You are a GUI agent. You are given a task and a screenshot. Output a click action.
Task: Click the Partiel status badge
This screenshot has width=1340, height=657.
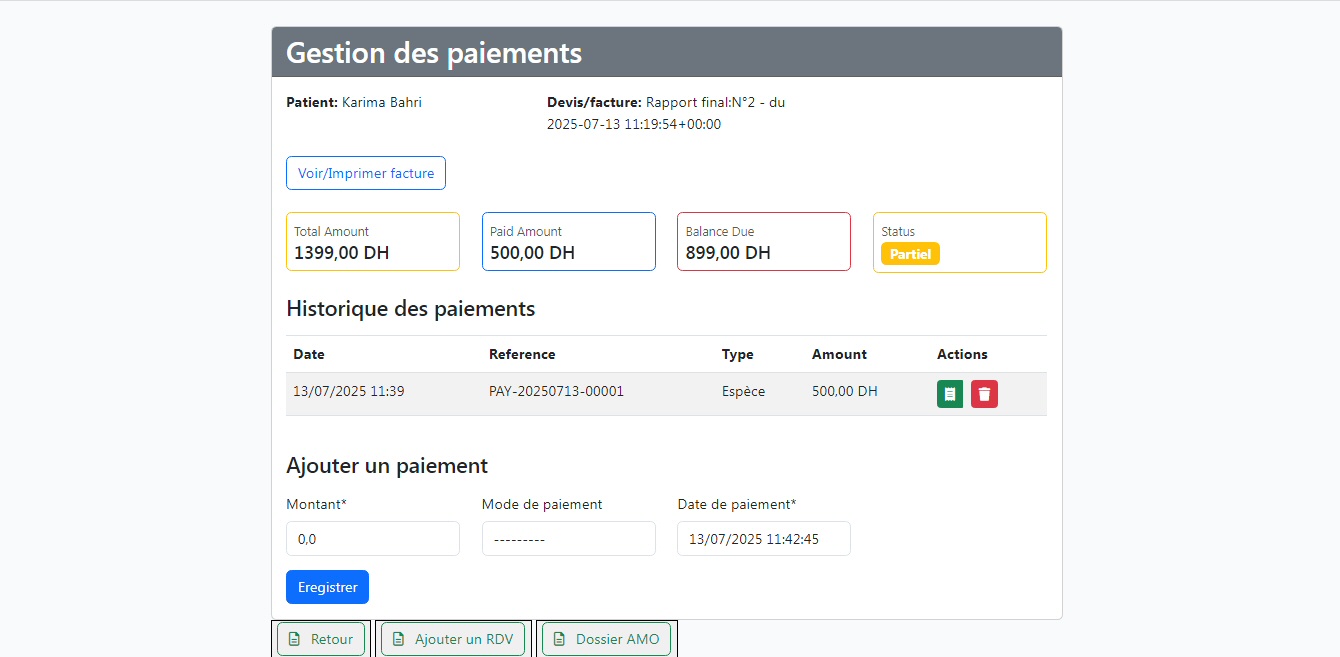910,254
